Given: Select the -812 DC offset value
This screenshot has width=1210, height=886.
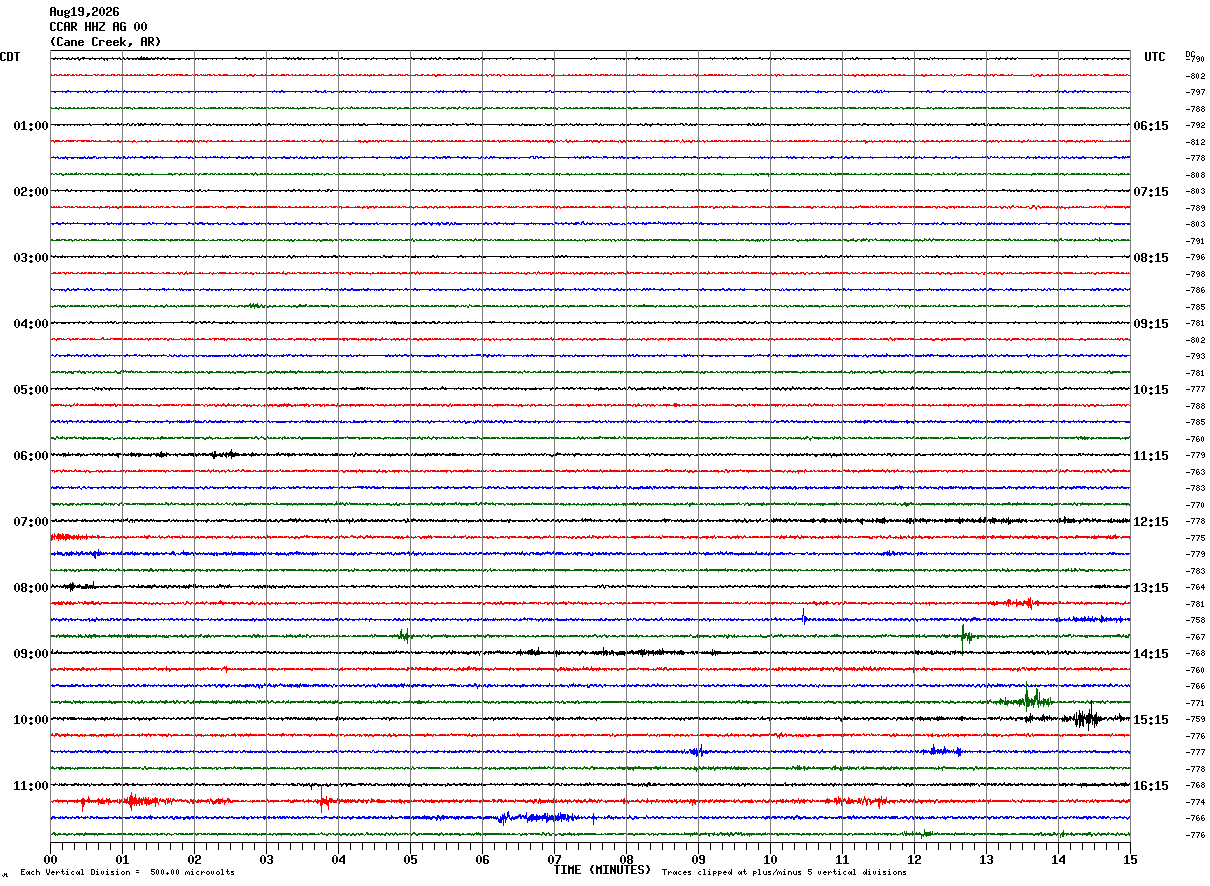Looking at the screenshot, I should (1195, 142).
